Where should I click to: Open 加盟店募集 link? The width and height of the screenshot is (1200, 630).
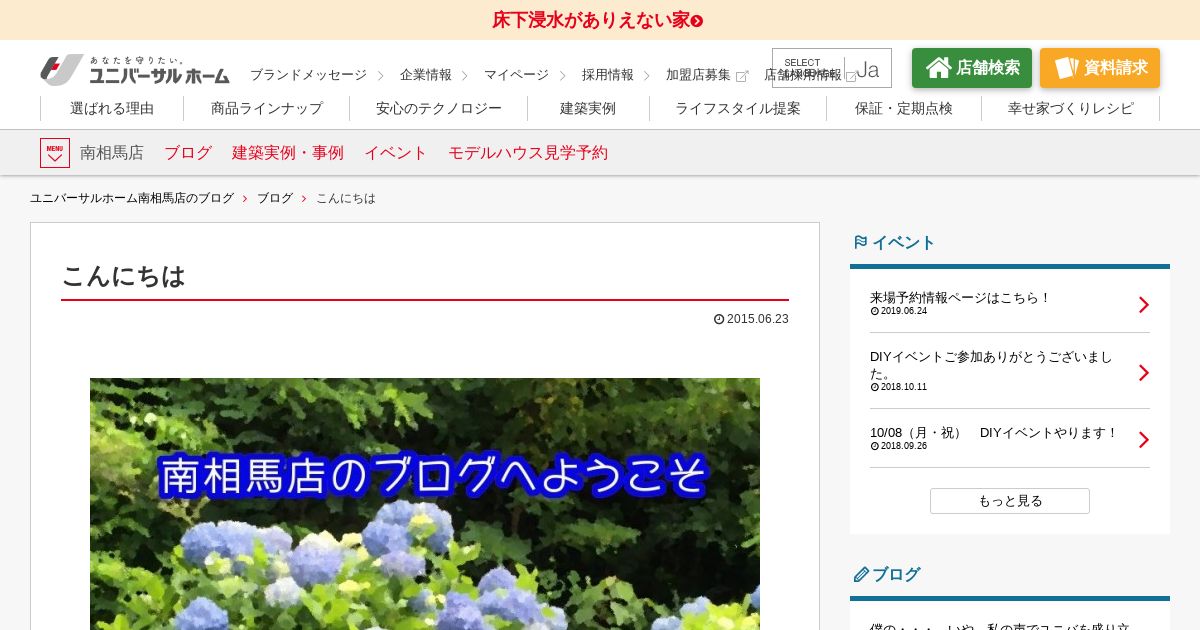tap(698, 75)
